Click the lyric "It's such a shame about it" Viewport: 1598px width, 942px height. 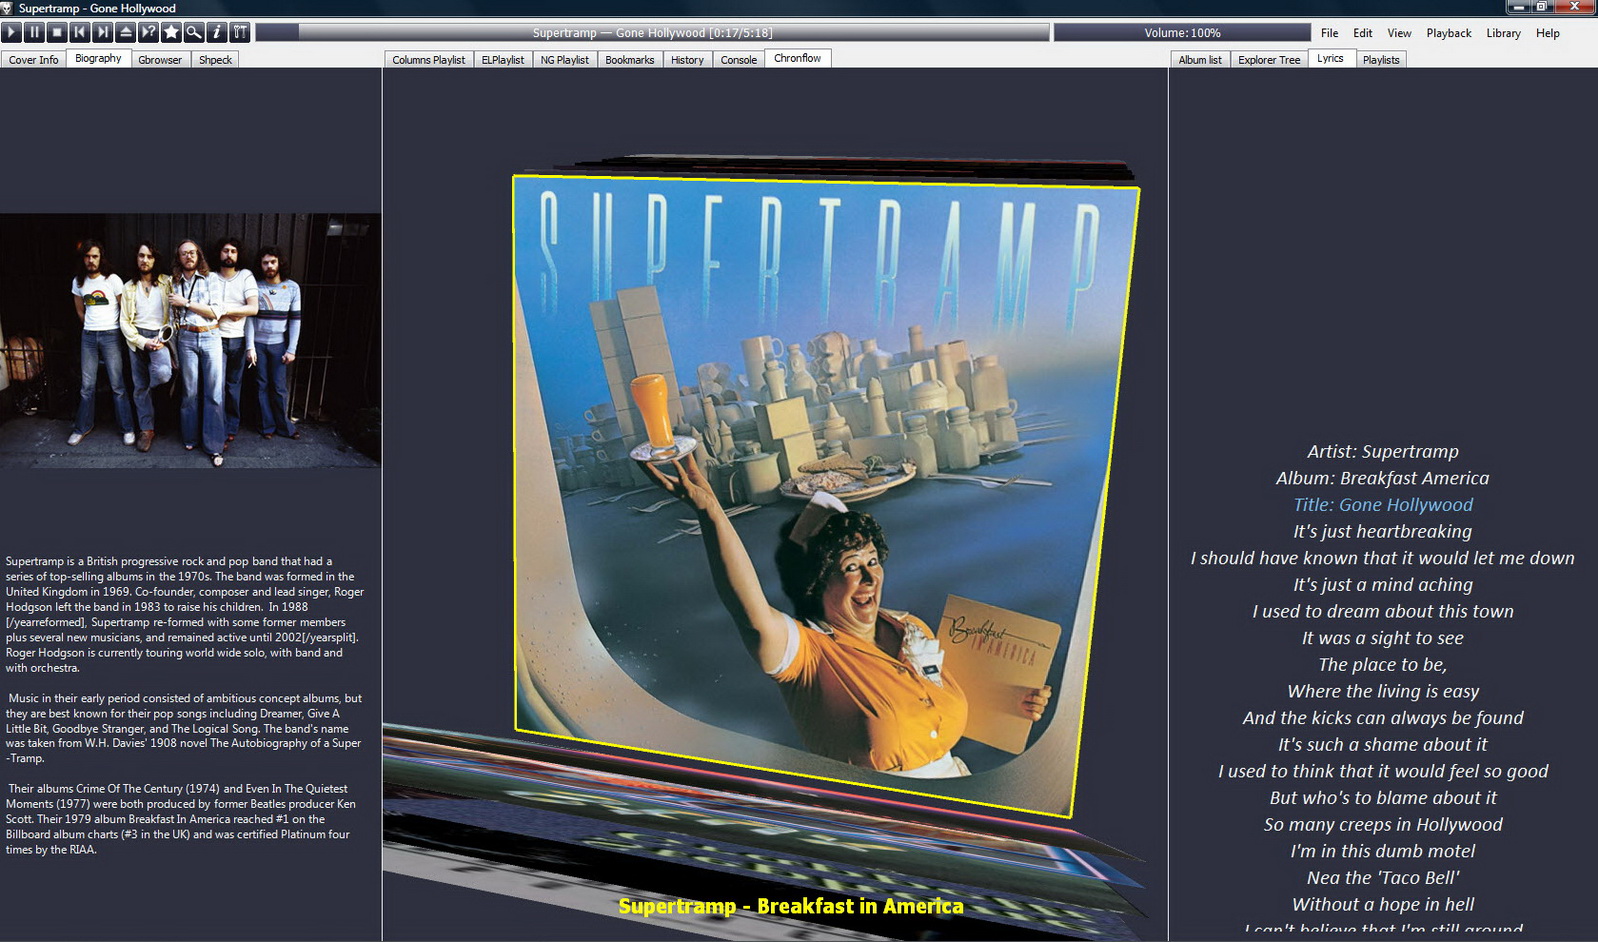tap(1383, 745)
